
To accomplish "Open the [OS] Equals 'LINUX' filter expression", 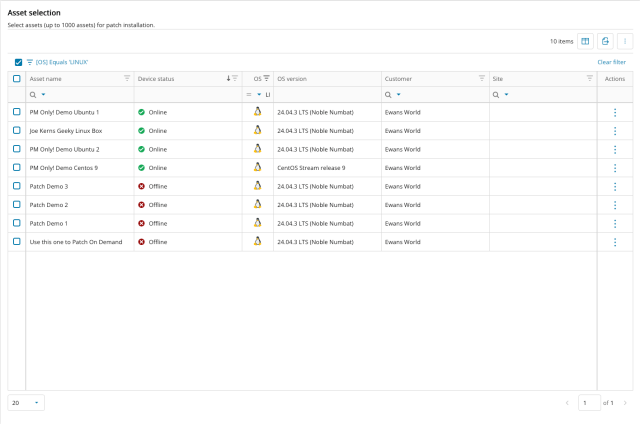I will [x=61, y=62].
